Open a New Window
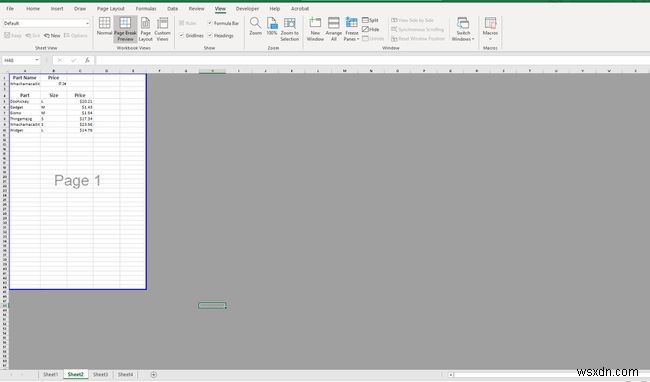The width and height of the screenshot is (650, 382). (x=315, y=29)
